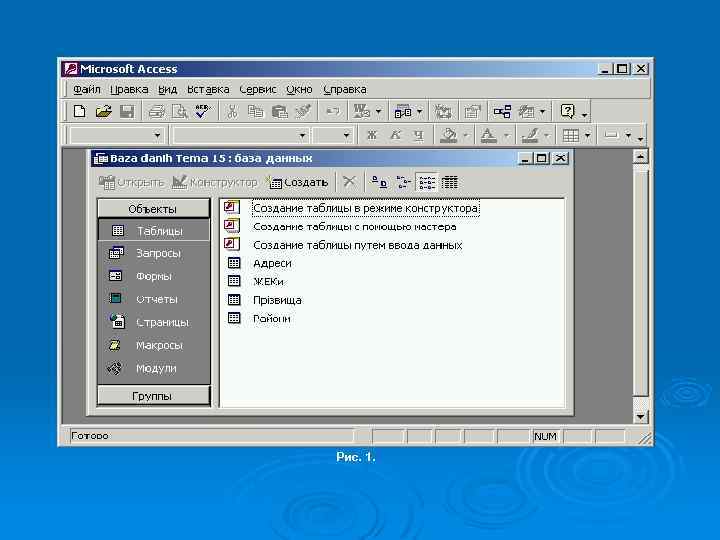Click the Open folder icon
The image size is (720, 540).
point(104,111)
